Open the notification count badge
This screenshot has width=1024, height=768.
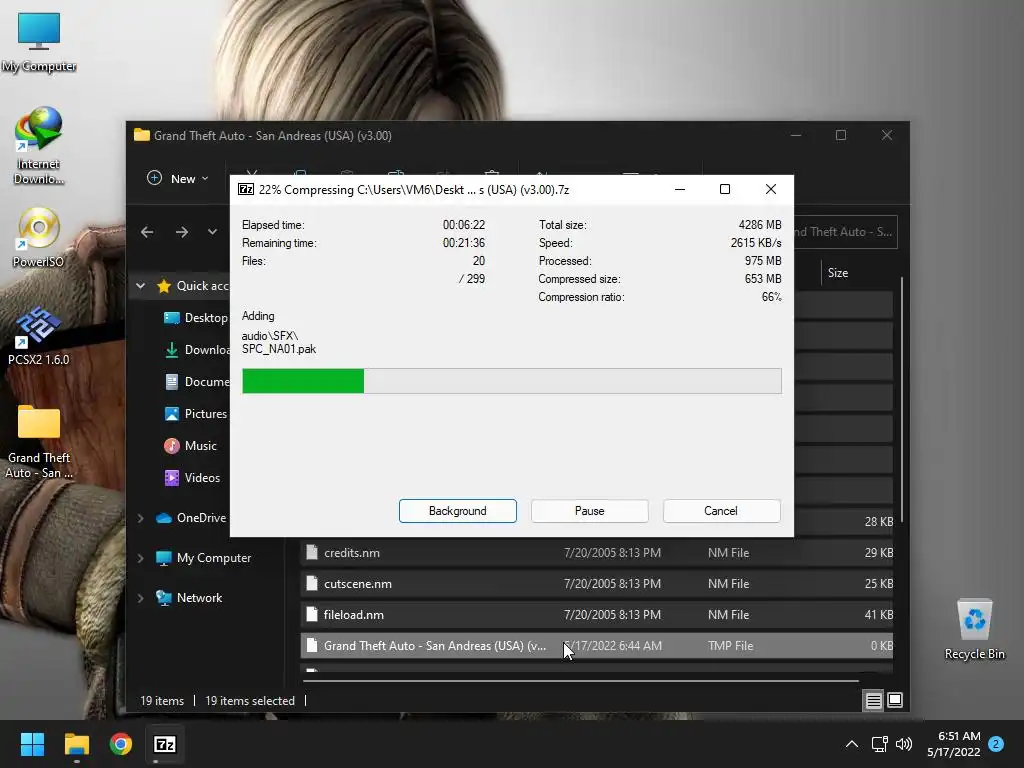tap(996, 744)
